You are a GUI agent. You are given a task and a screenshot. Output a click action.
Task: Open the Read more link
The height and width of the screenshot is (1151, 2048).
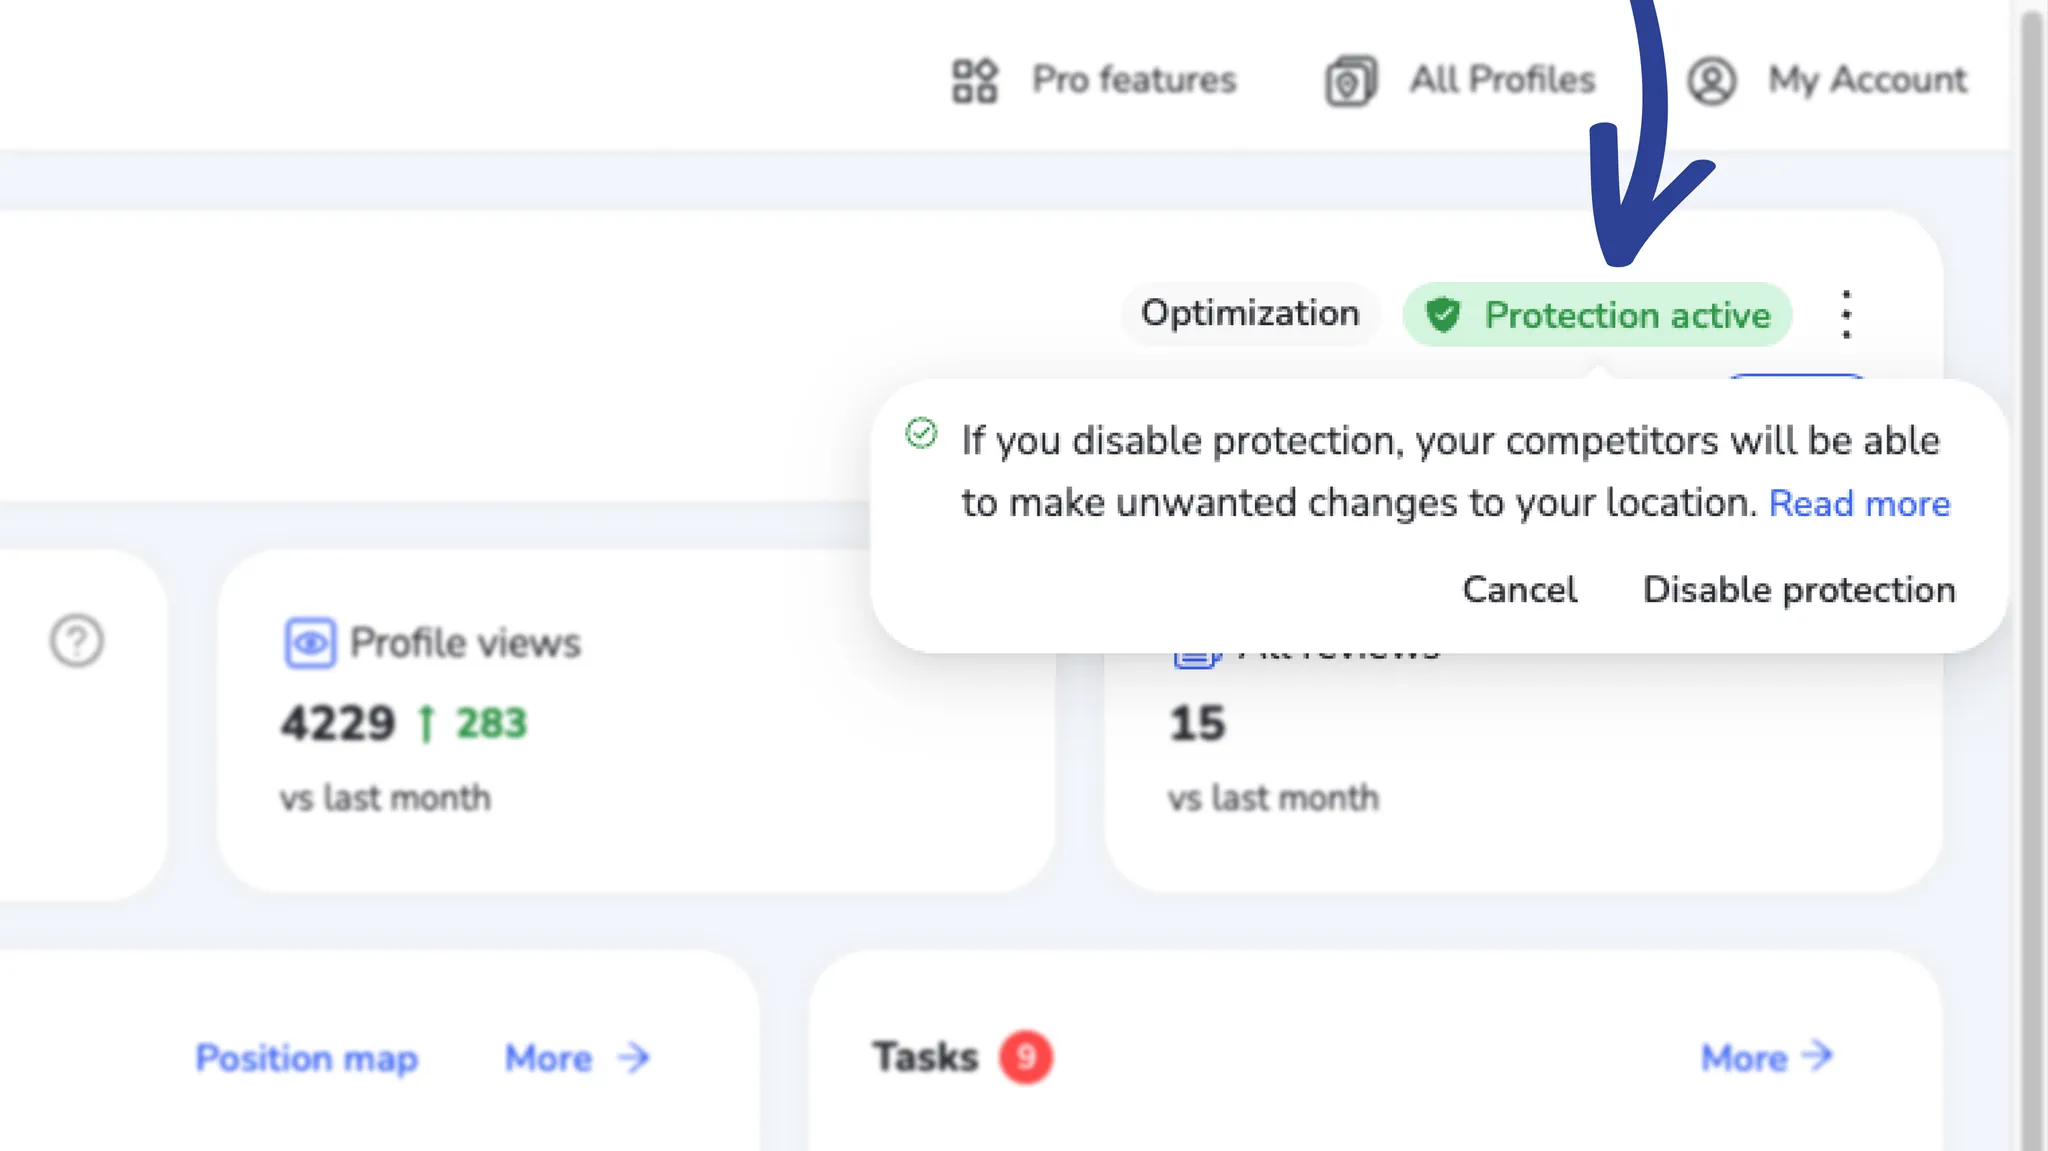click(1859, 503)
